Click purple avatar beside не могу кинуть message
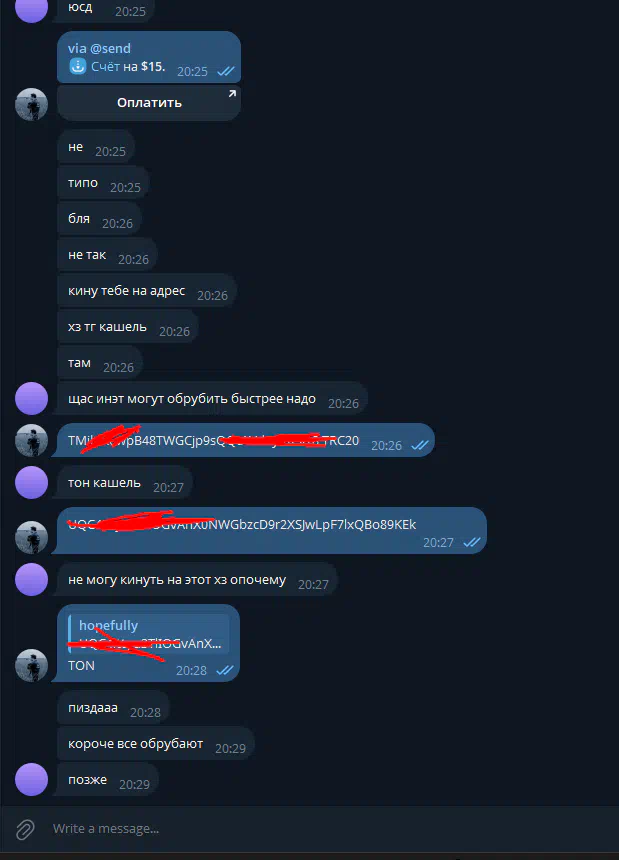Image resolution: width=619 pixels, height=860 pixels. (31, 579)
